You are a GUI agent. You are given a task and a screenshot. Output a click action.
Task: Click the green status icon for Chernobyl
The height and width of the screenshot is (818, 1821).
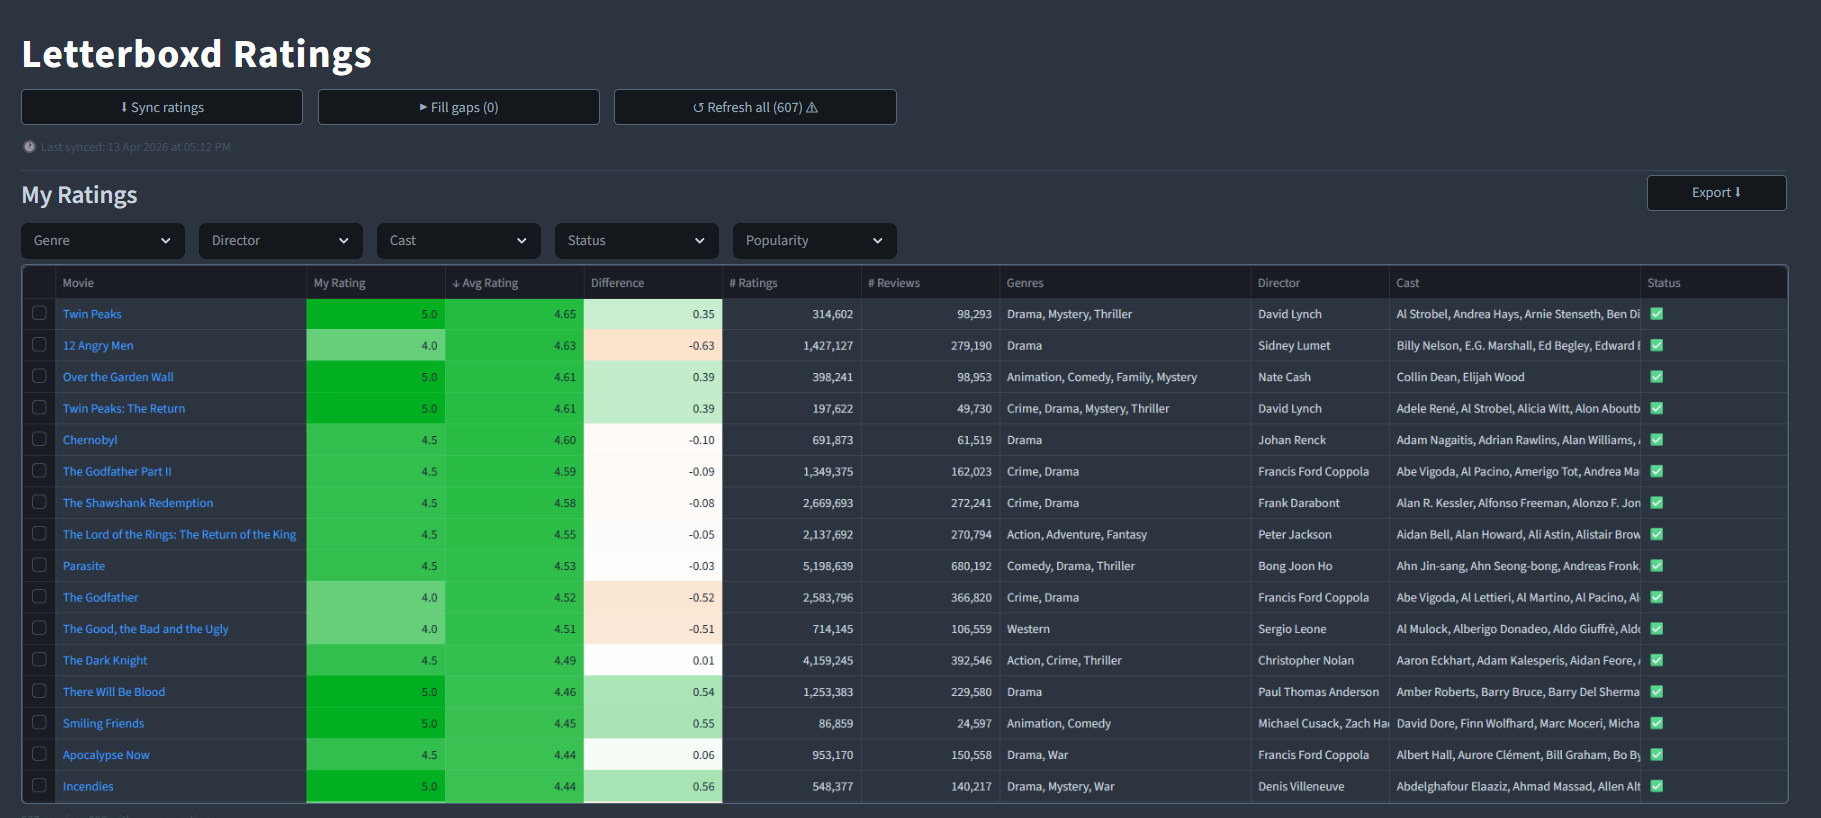pos(1656,440)
